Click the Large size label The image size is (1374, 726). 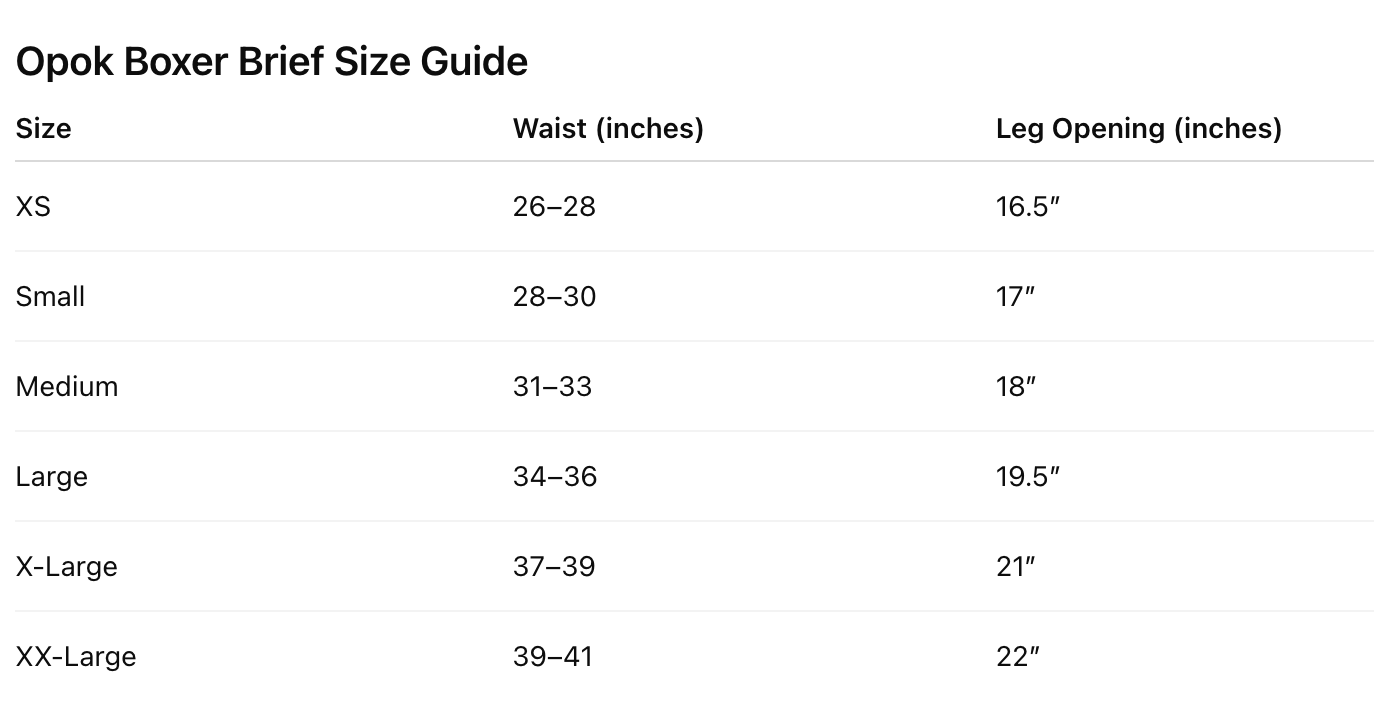coord(52,477)
